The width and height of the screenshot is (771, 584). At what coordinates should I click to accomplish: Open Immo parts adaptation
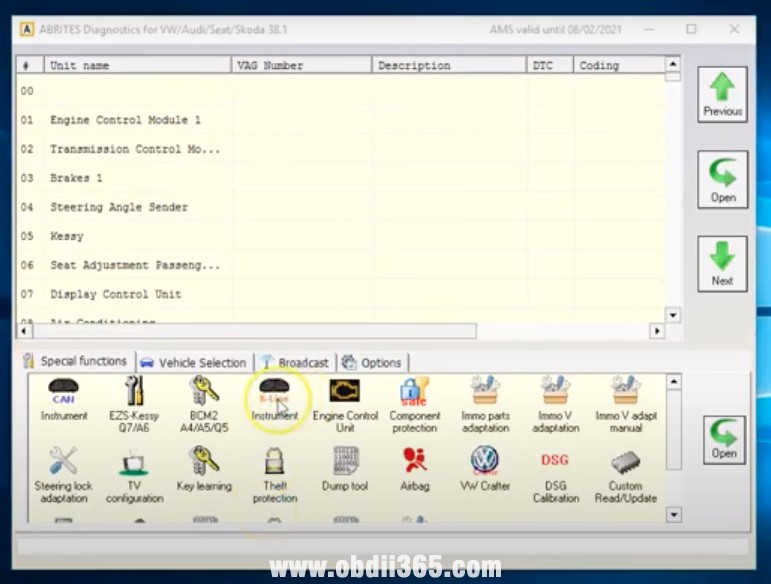pyautogui.click(x=485, y=405)
